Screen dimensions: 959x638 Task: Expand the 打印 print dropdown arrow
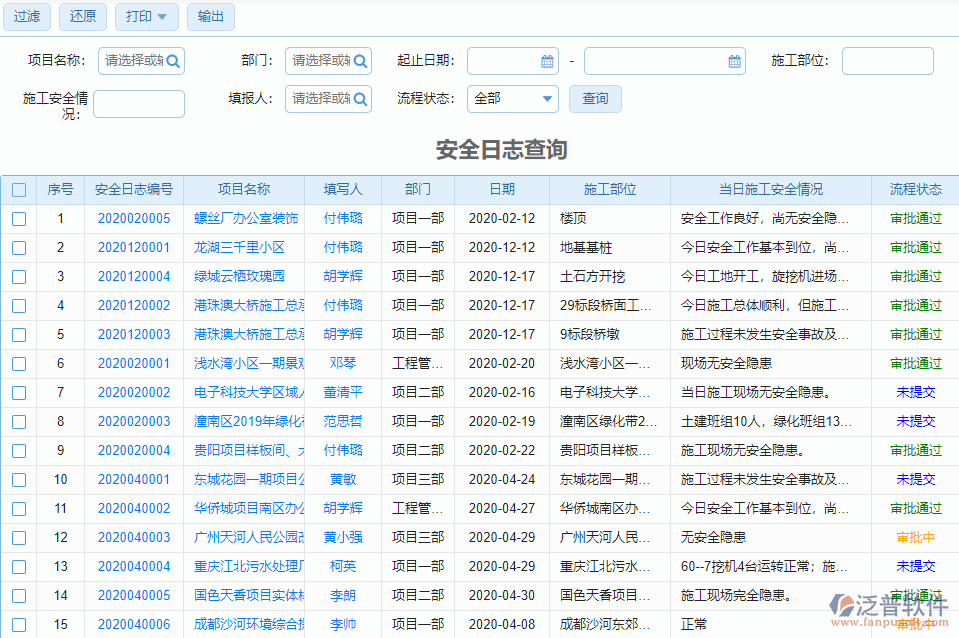(163, 17)
